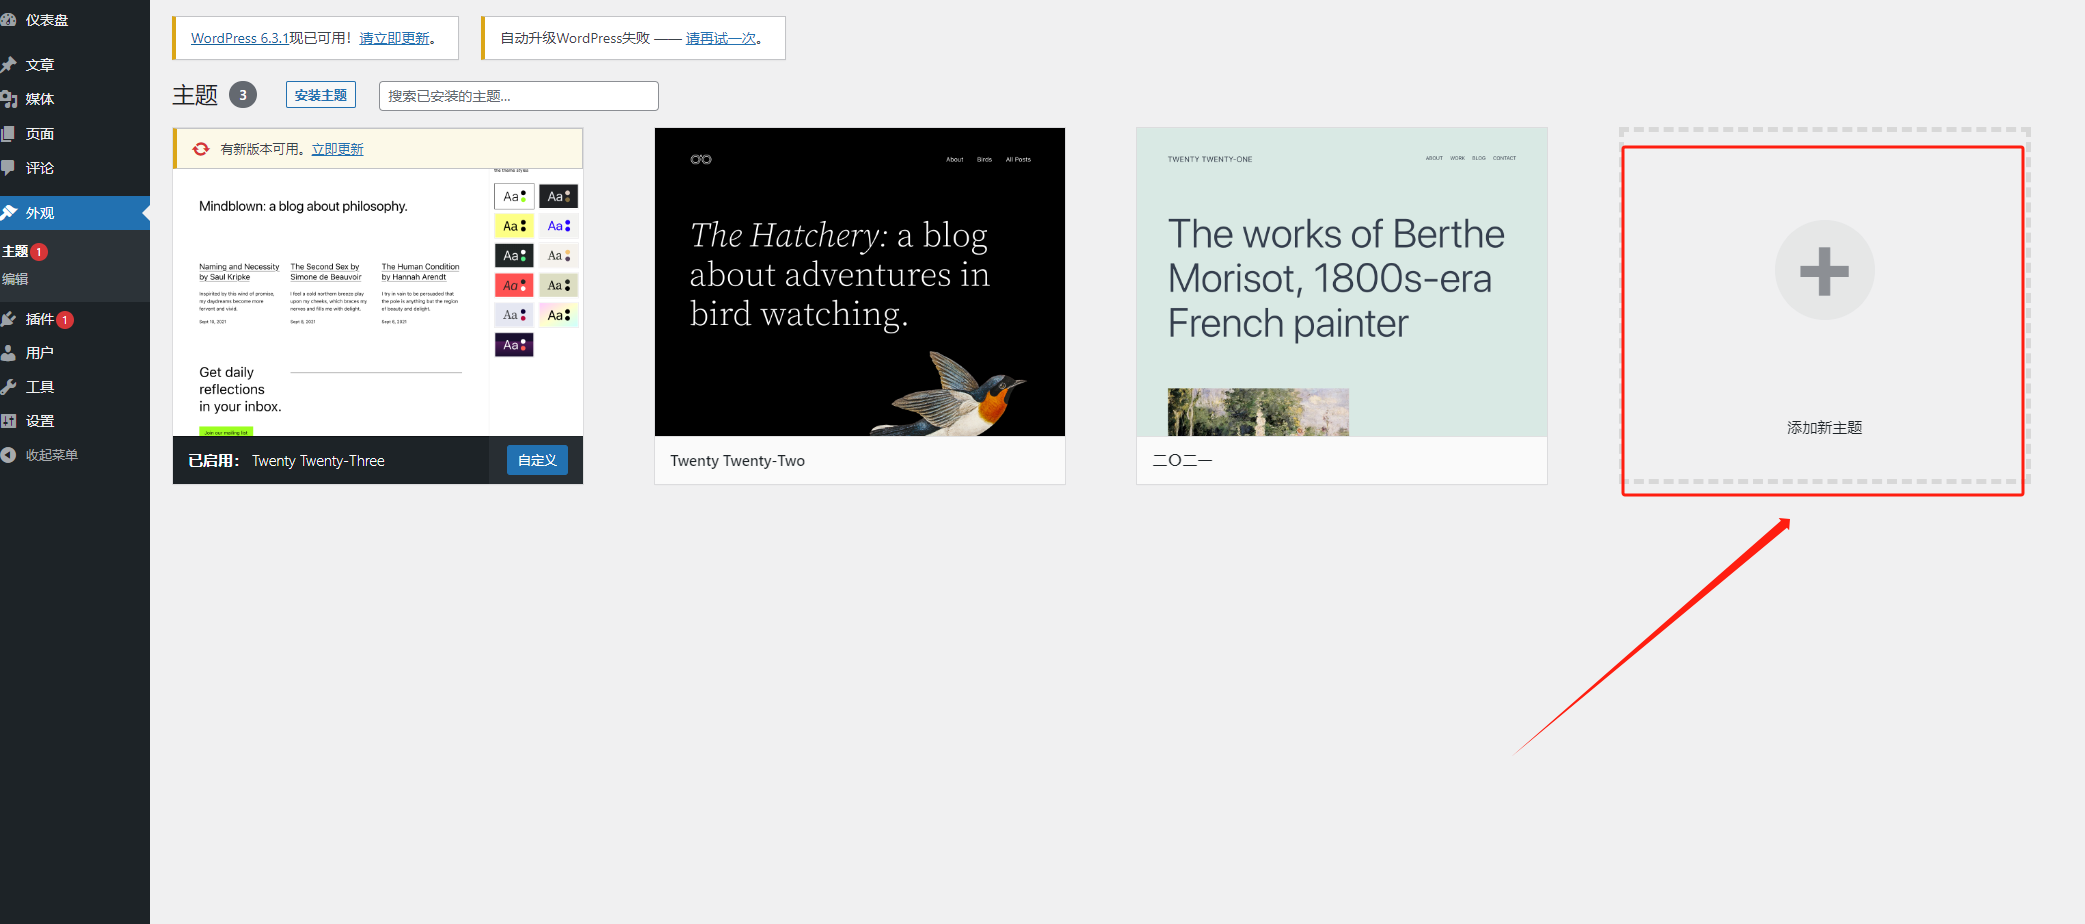Collapse the sidebar using 收起菜单

click(50, 455)
